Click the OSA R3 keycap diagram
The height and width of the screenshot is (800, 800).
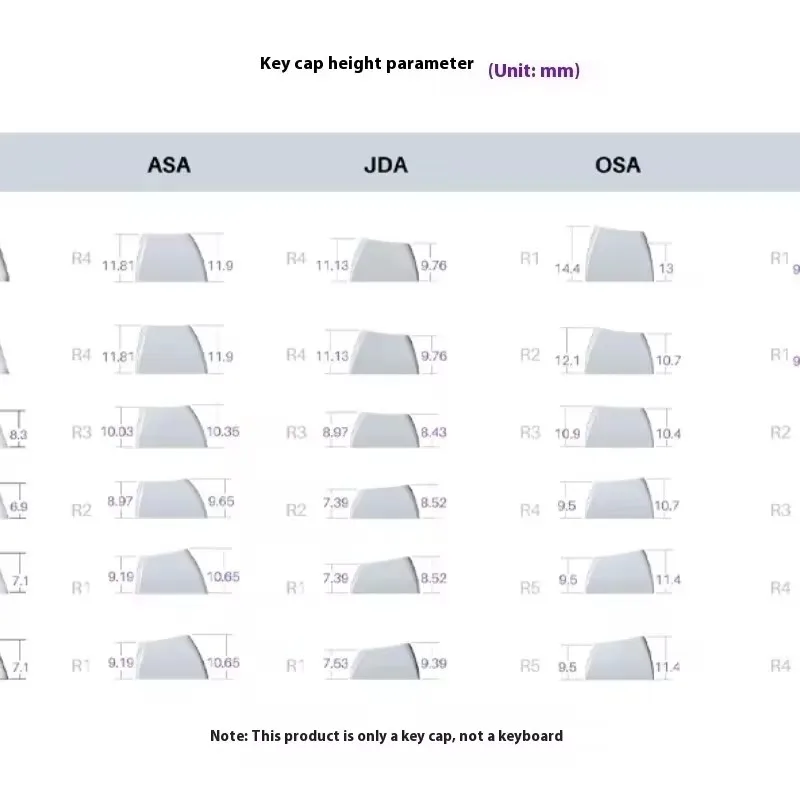point(619,427)
